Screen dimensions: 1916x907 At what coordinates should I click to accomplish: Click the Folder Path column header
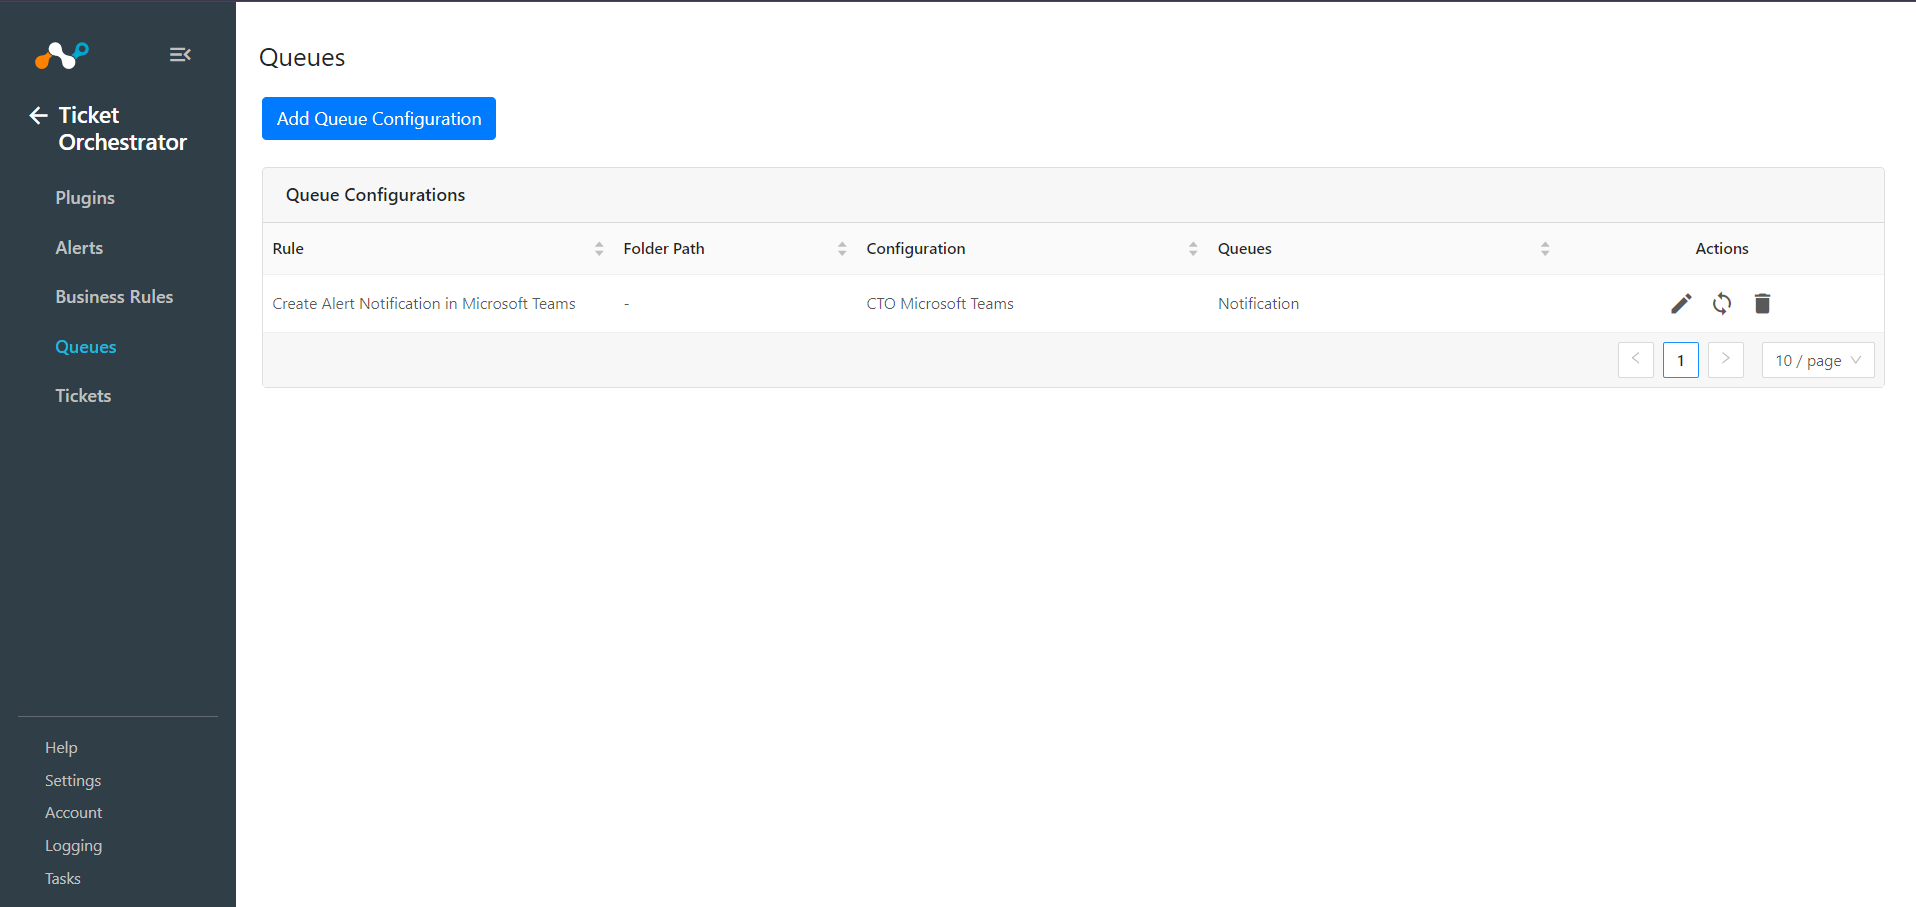pos(664,249)
